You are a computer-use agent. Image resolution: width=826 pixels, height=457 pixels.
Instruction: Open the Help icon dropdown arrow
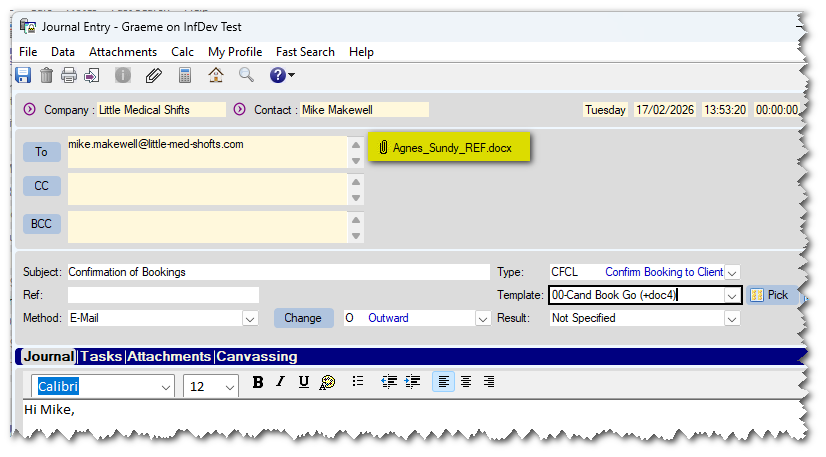coord(291,75)
